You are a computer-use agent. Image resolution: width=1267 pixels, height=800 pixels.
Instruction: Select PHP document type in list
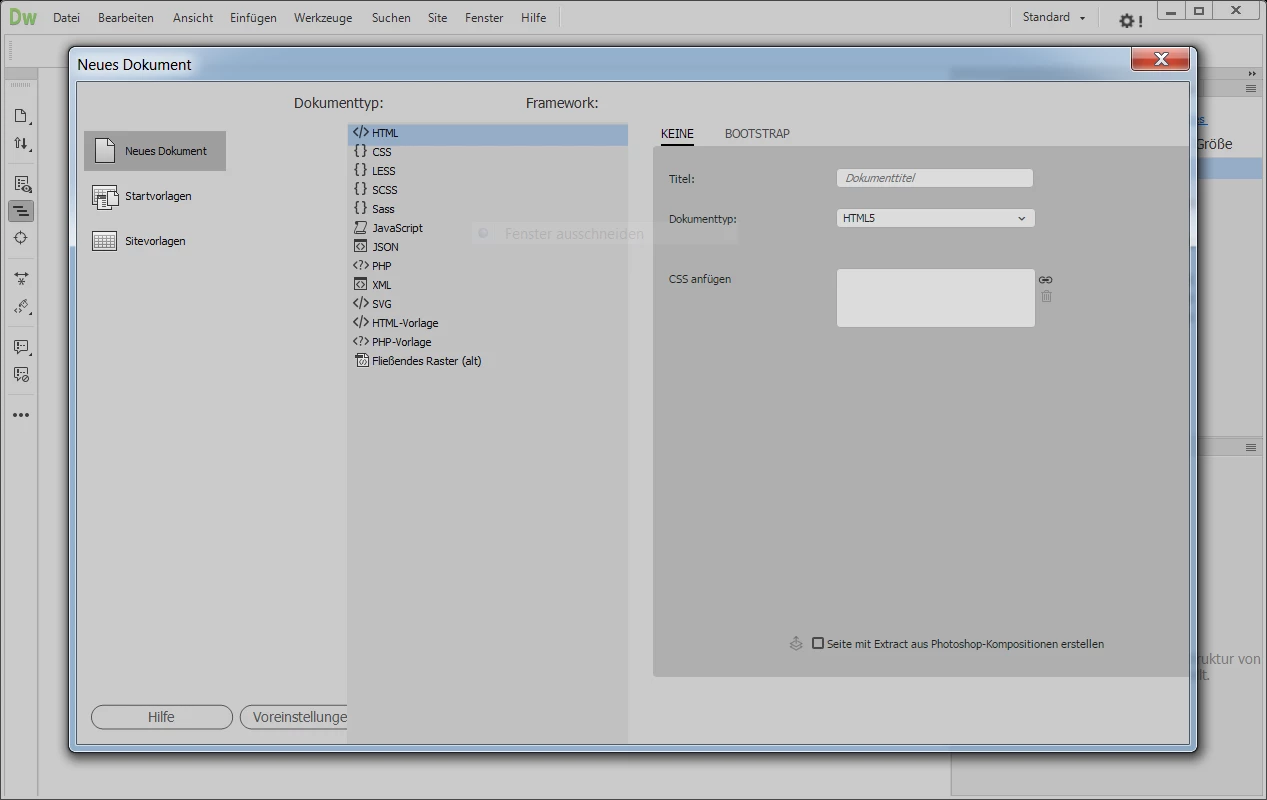pyautogui.click(x=488, y=266)
